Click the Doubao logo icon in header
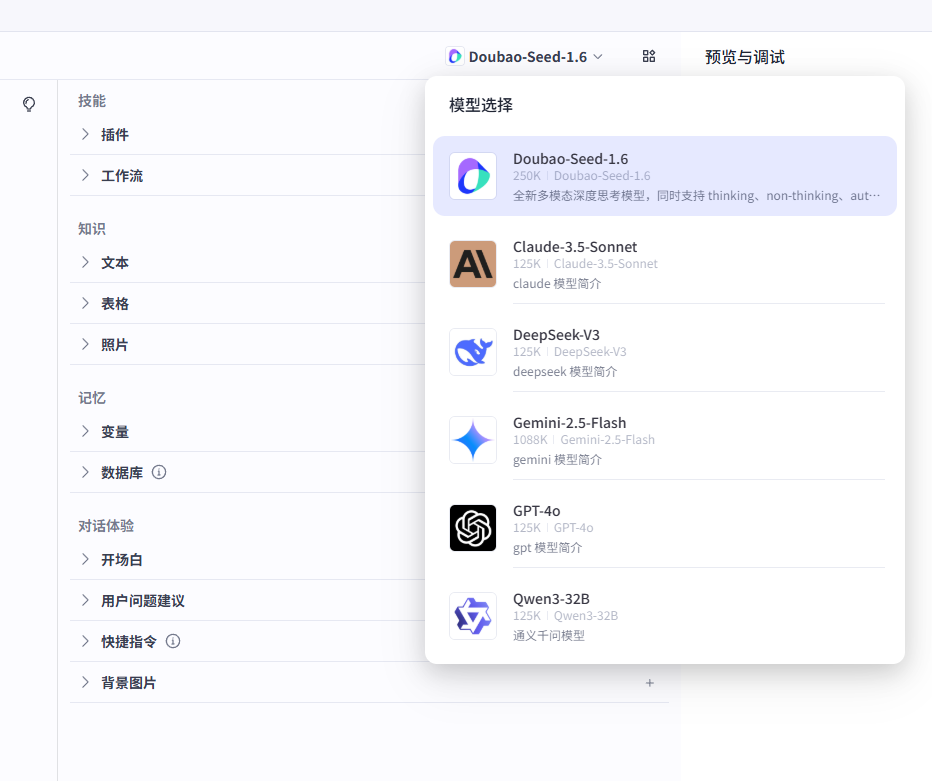932x781 pixels. pyautogui.click(x=455, y=57)
